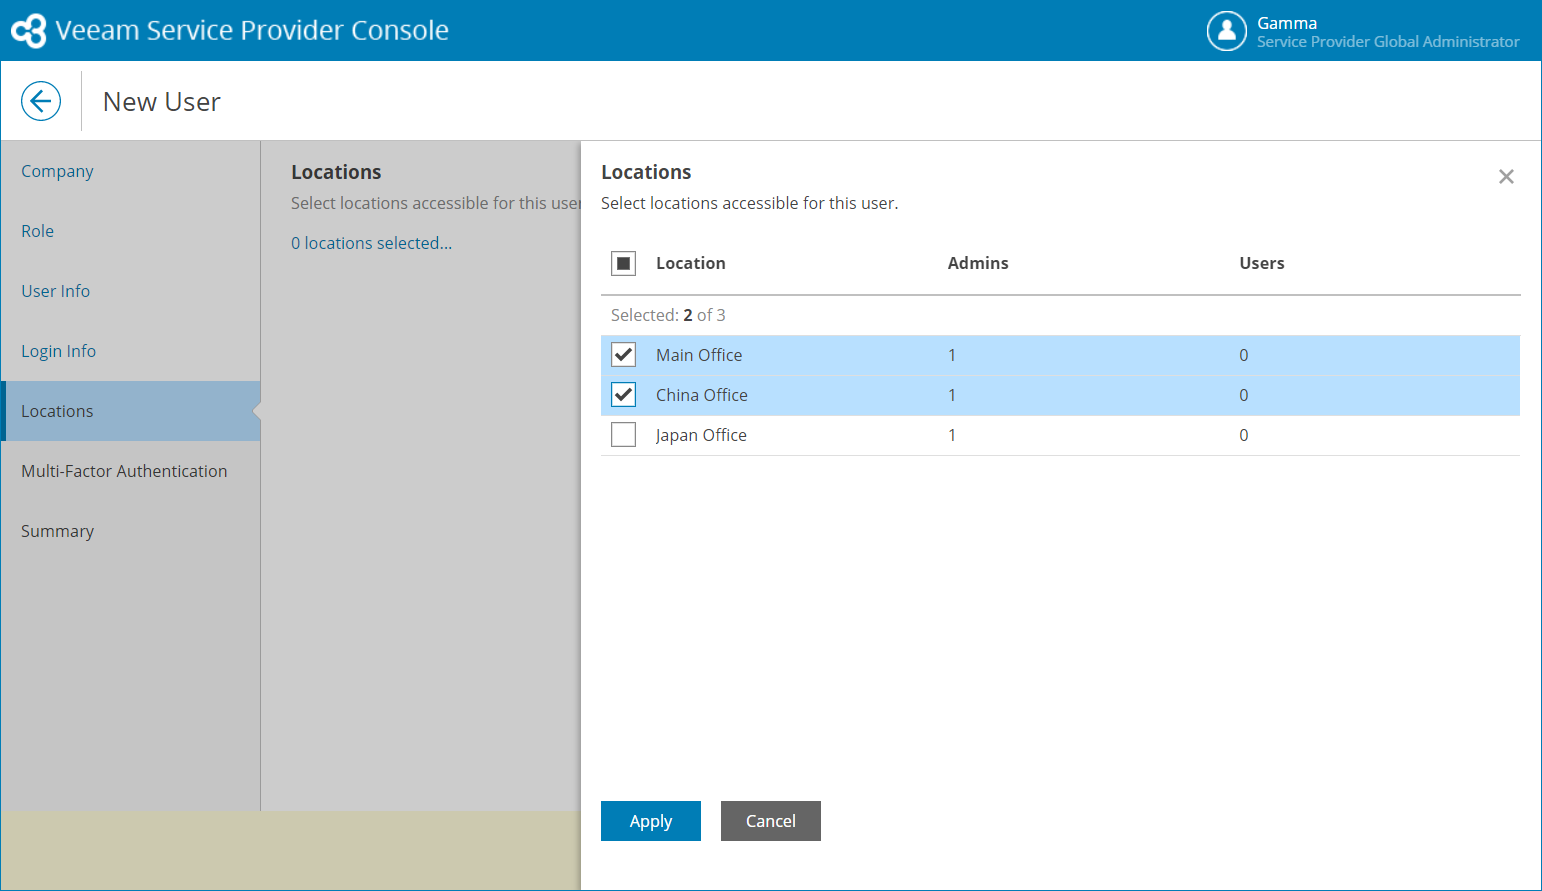Check the Japan Office checkbox

coord(623,435)
